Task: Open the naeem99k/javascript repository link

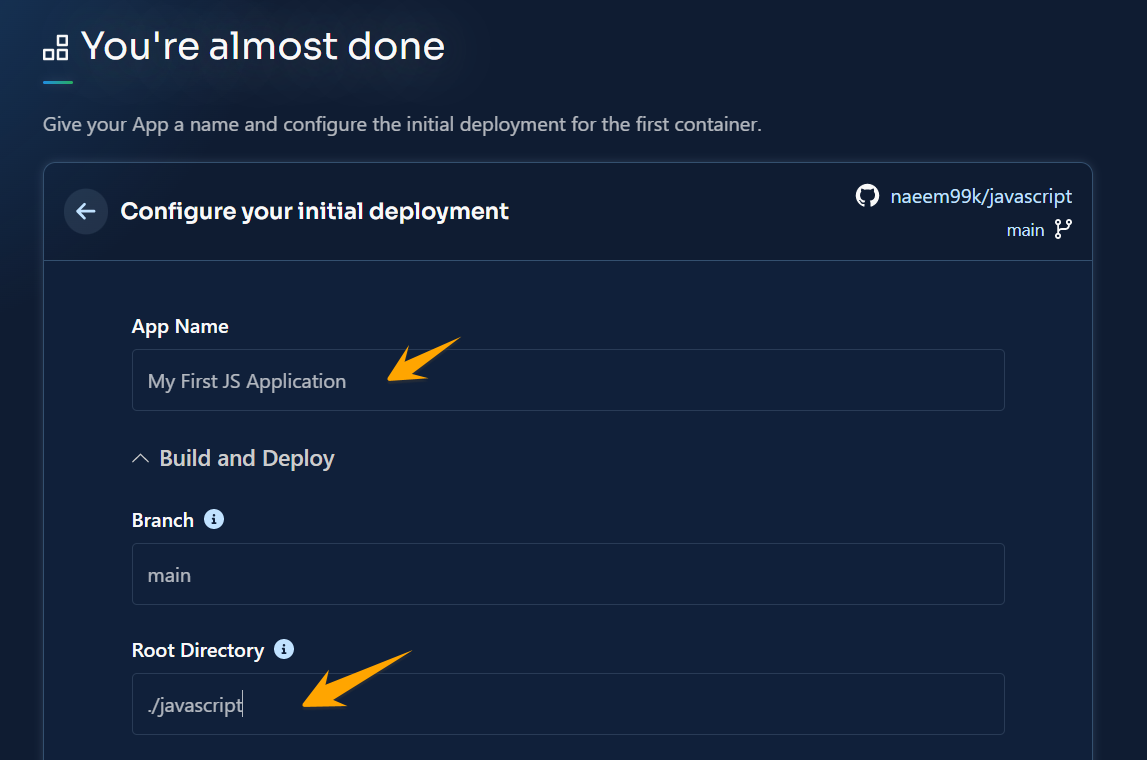Action: pyautogui.click(x=980, y=196)
